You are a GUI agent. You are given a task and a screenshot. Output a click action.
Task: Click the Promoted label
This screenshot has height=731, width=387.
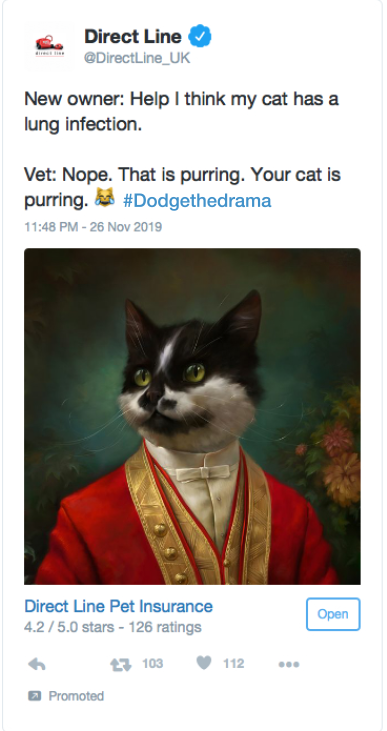pyautogui.click(x=76, y=696)
